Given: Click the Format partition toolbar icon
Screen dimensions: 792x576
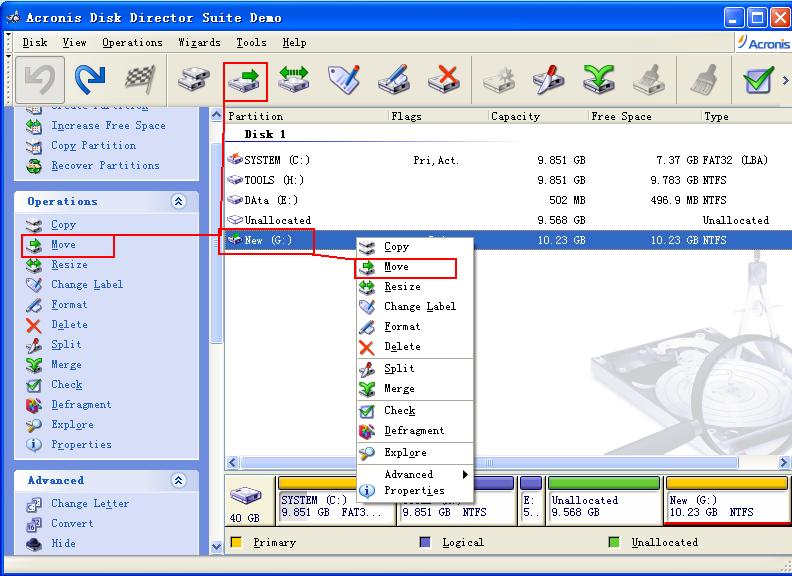Looking at the screenshot, I should 394,79.
